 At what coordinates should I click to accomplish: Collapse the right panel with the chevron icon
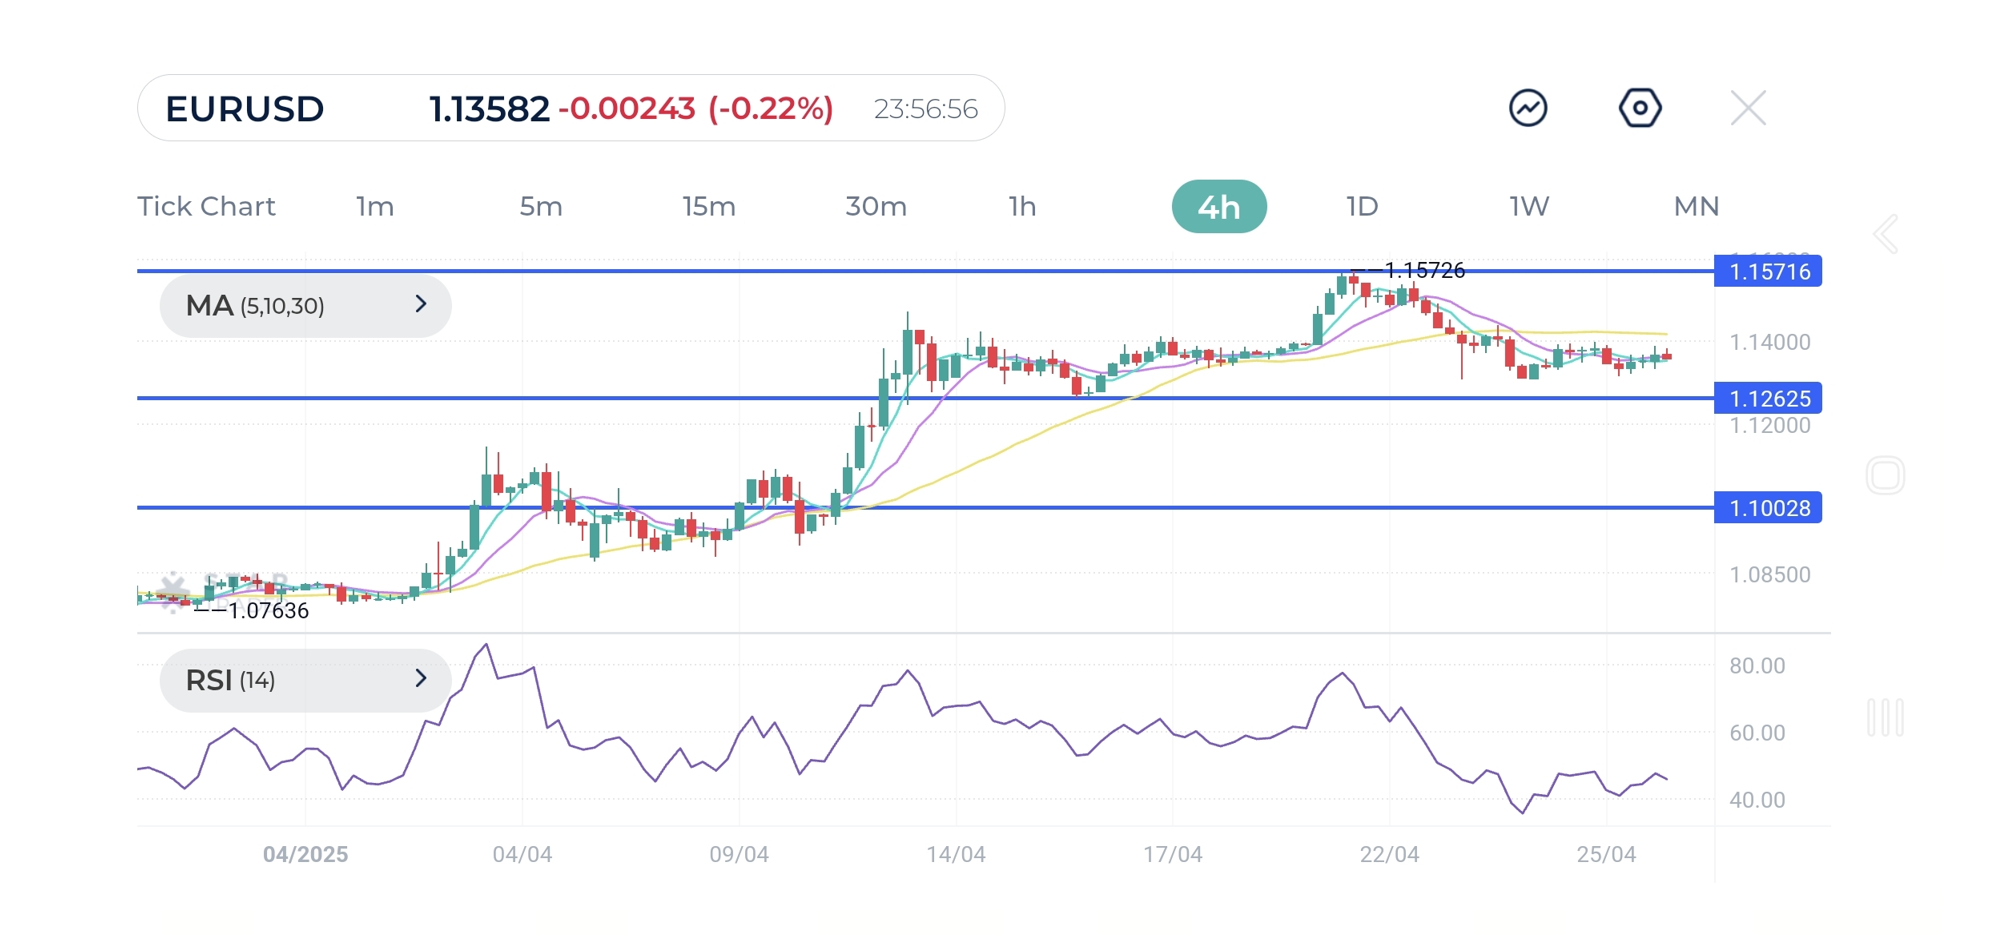coord(1884,232)
